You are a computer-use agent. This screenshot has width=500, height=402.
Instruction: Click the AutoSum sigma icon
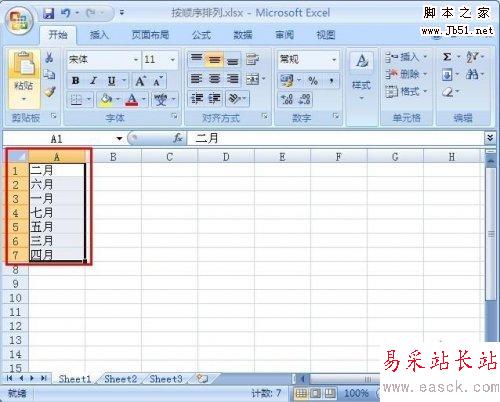447,57
